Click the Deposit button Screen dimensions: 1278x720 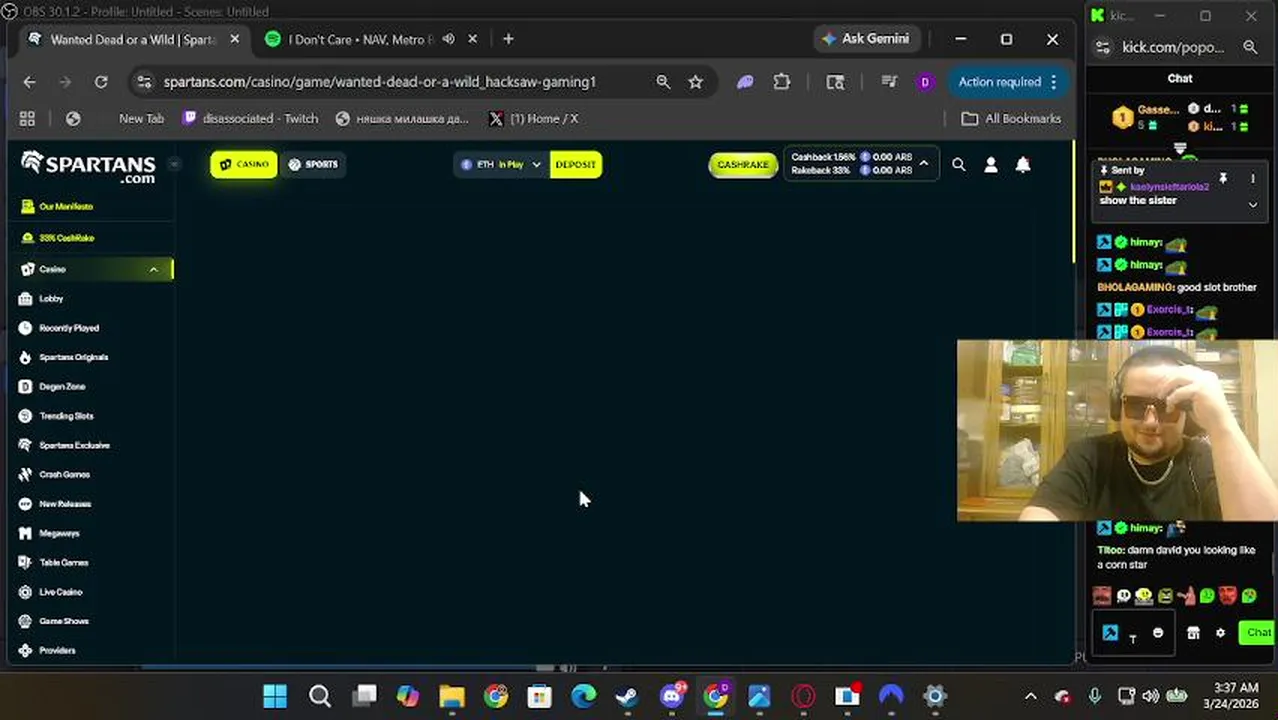click(x=576, y=164)
